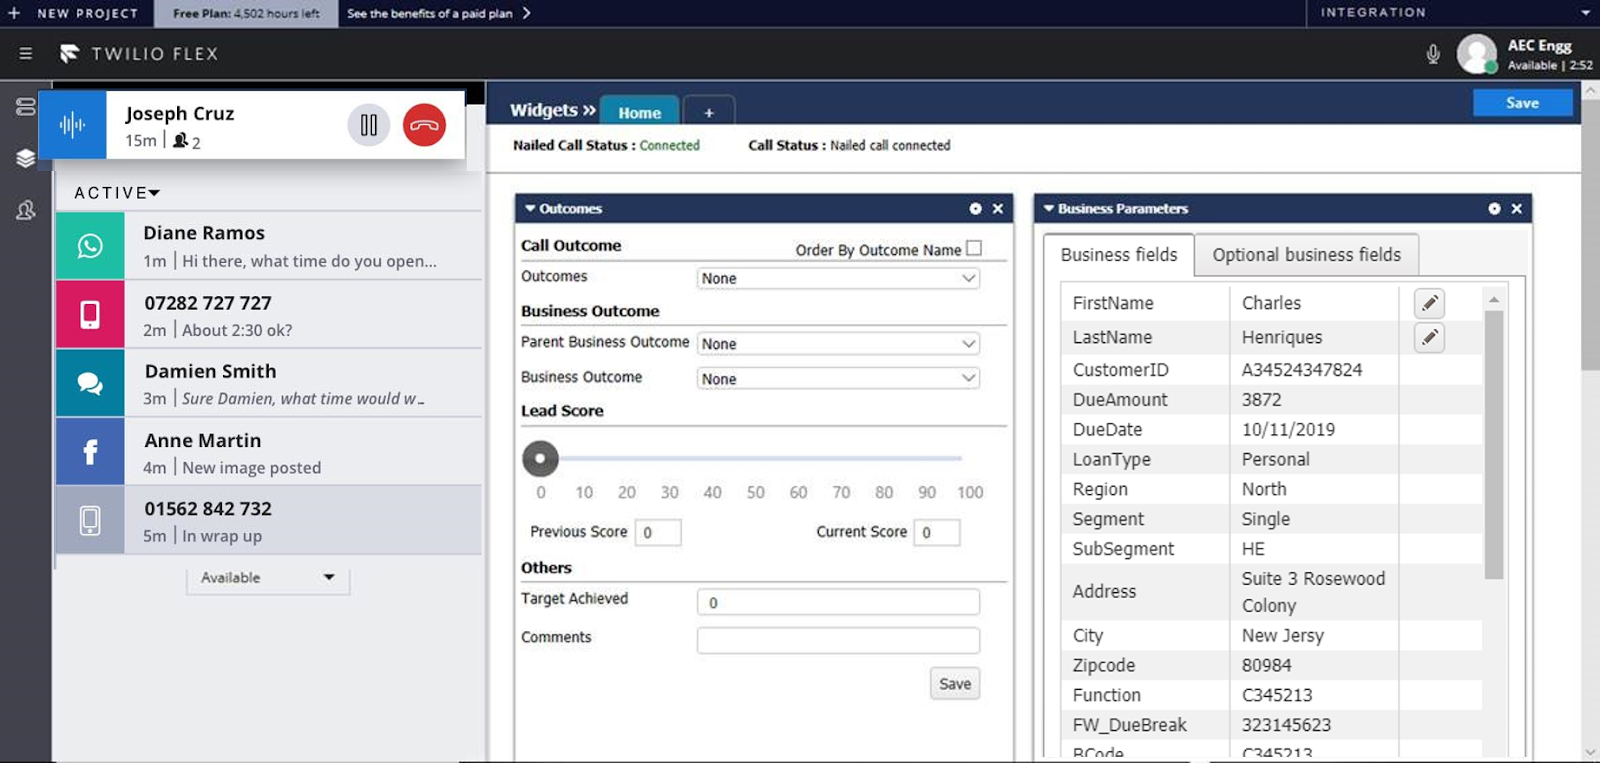1600x763 pixels.
Task: Click the New Project menu item
Action: click(88, 13)
